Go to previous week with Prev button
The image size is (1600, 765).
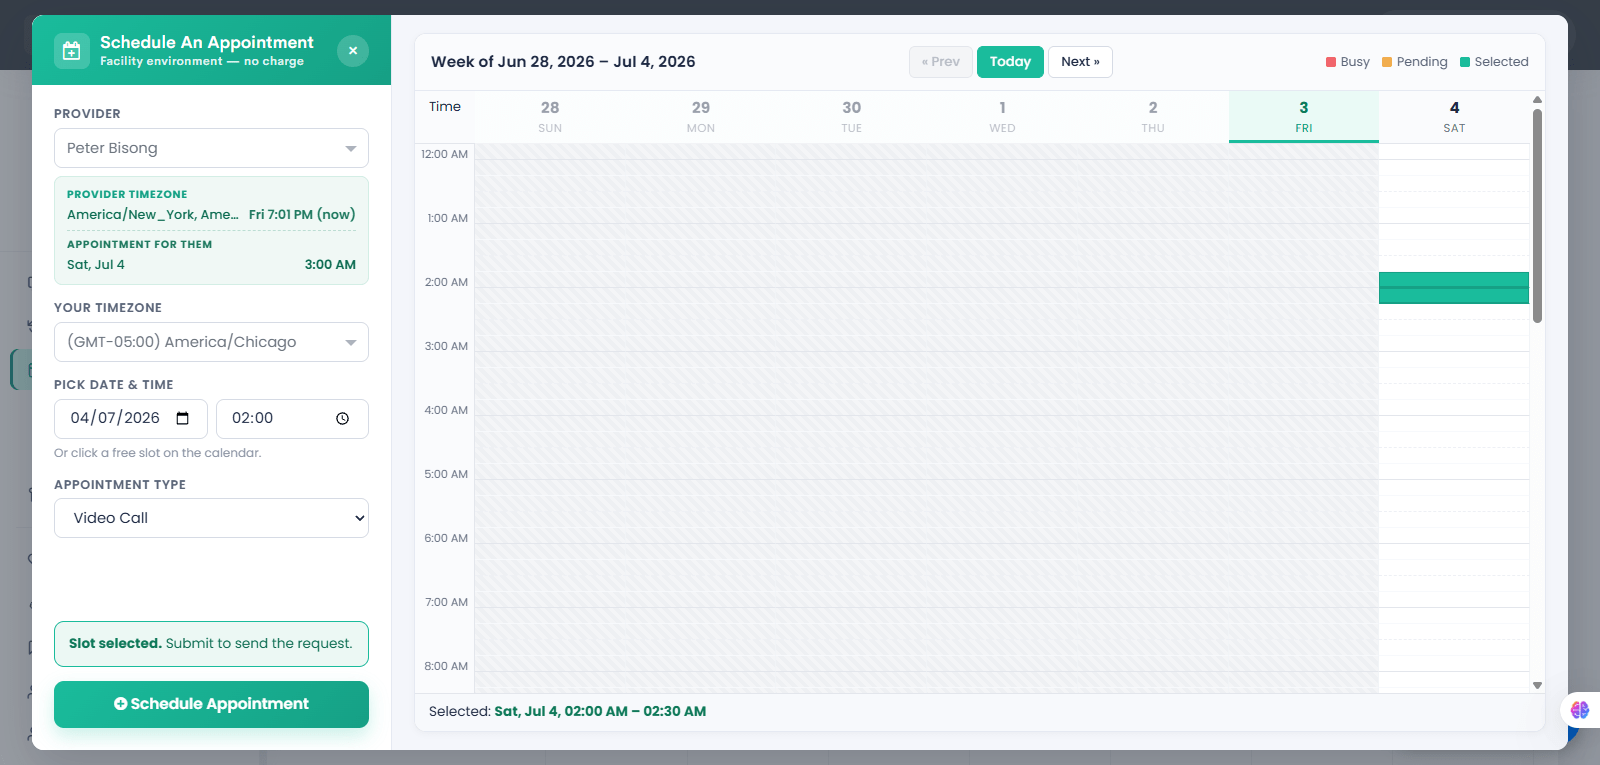click(x=941, y=62)
